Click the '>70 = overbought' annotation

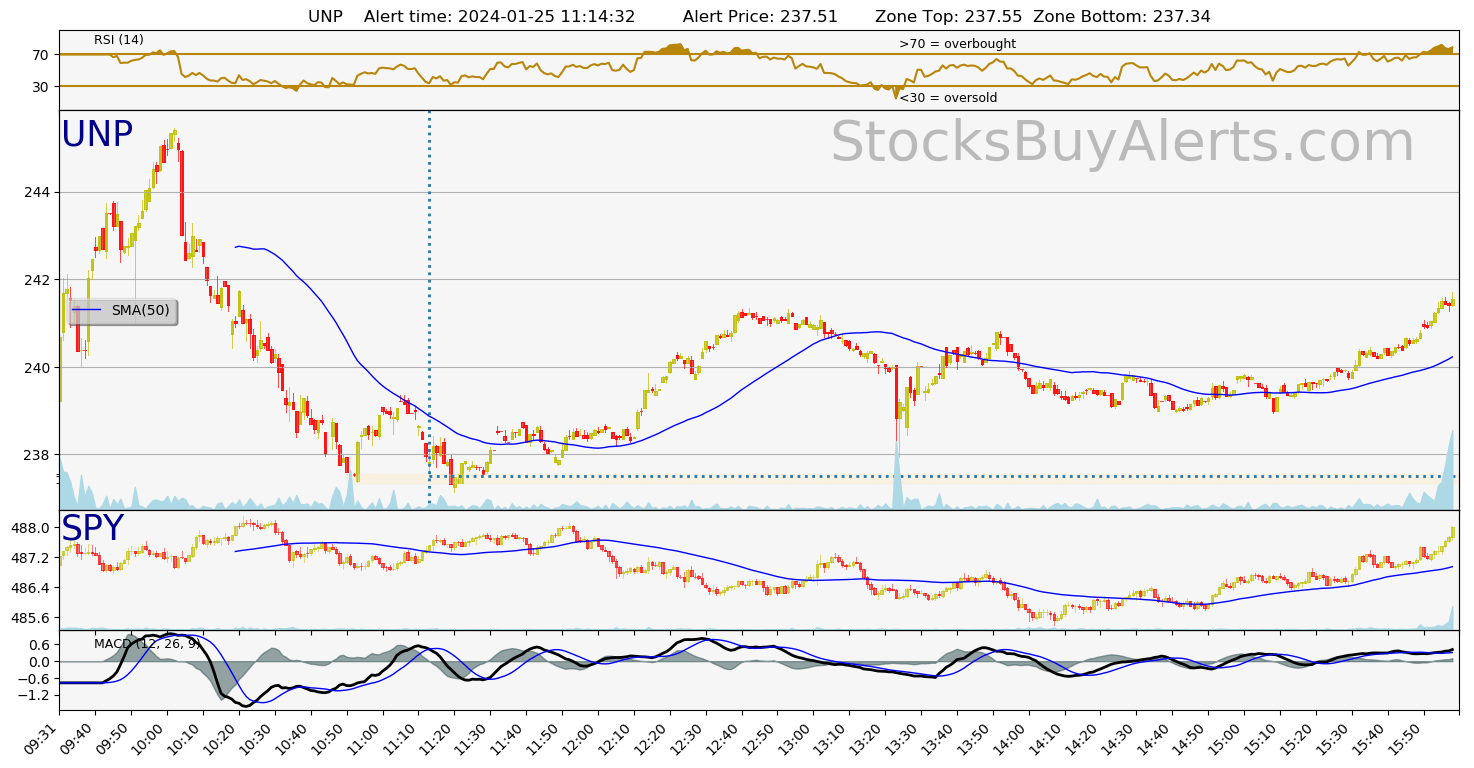pos(957,44)
